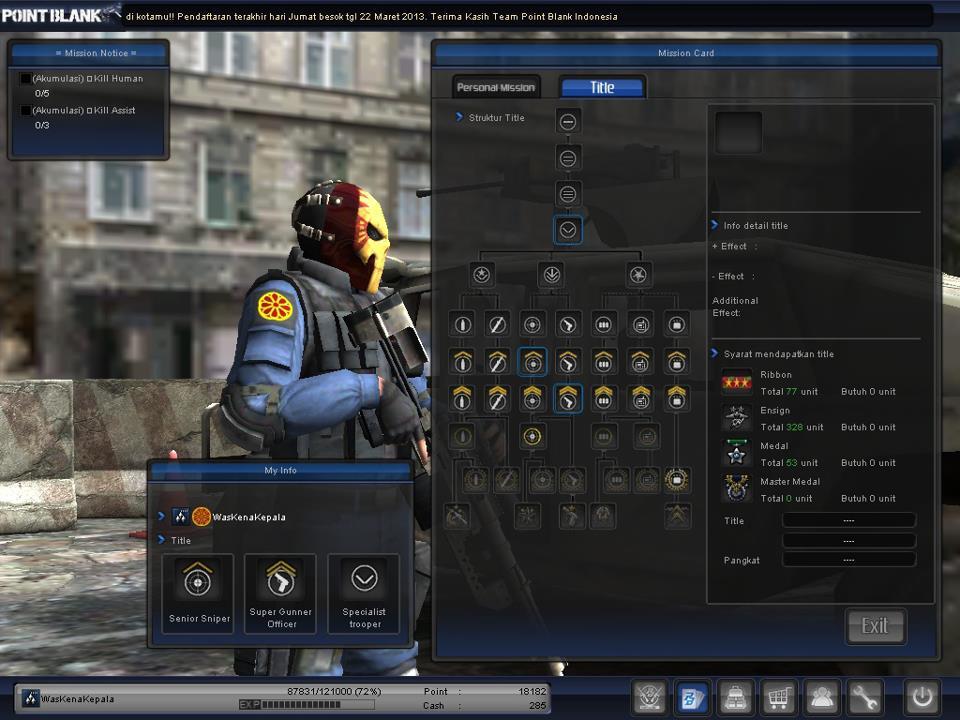Screen dimensions: 960x720
Task: Click the Ribbon requirement icon
Action: [x=737, y=383]
